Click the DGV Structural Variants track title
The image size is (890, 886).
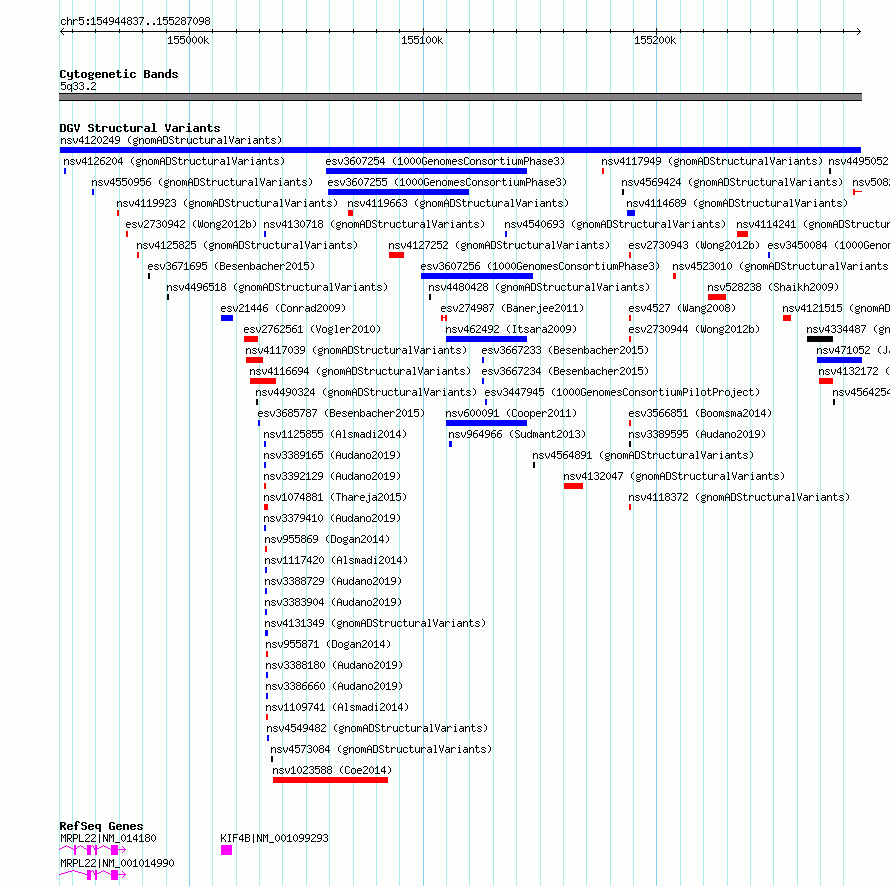tap(140, 128)
